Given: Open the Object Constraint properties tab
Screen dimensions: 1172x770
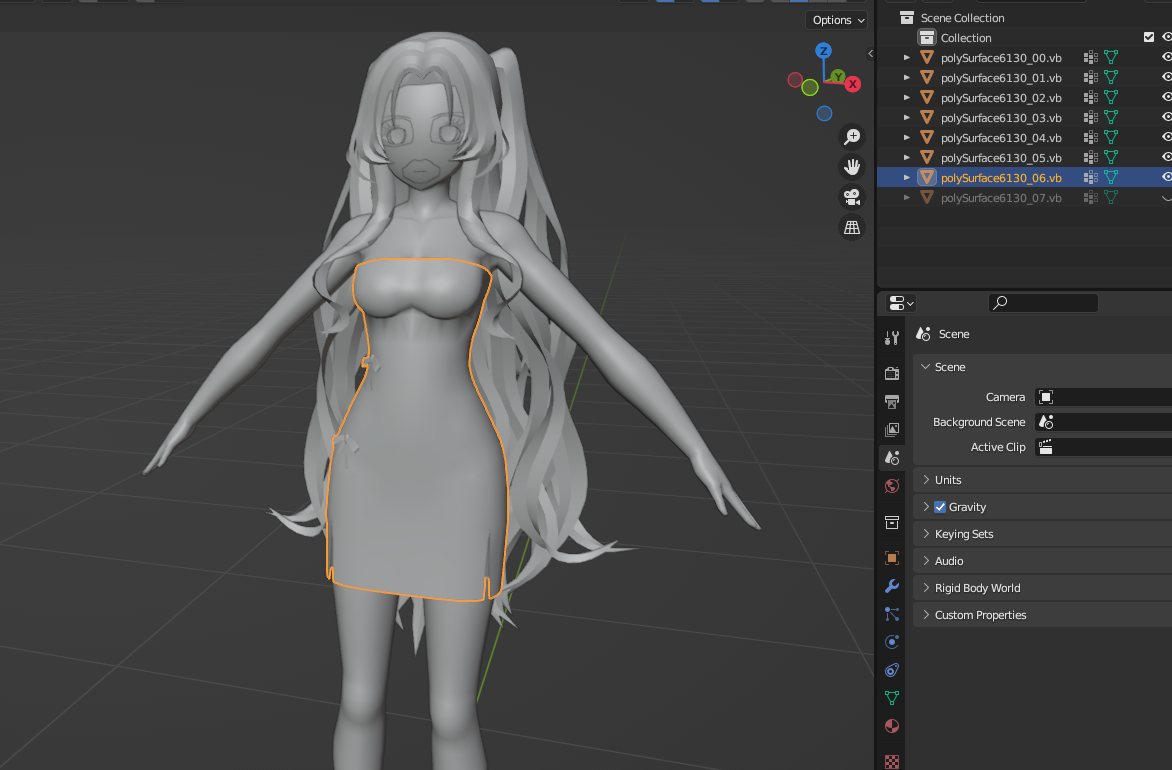Looking at the screenshot, I should coord(892,670).
